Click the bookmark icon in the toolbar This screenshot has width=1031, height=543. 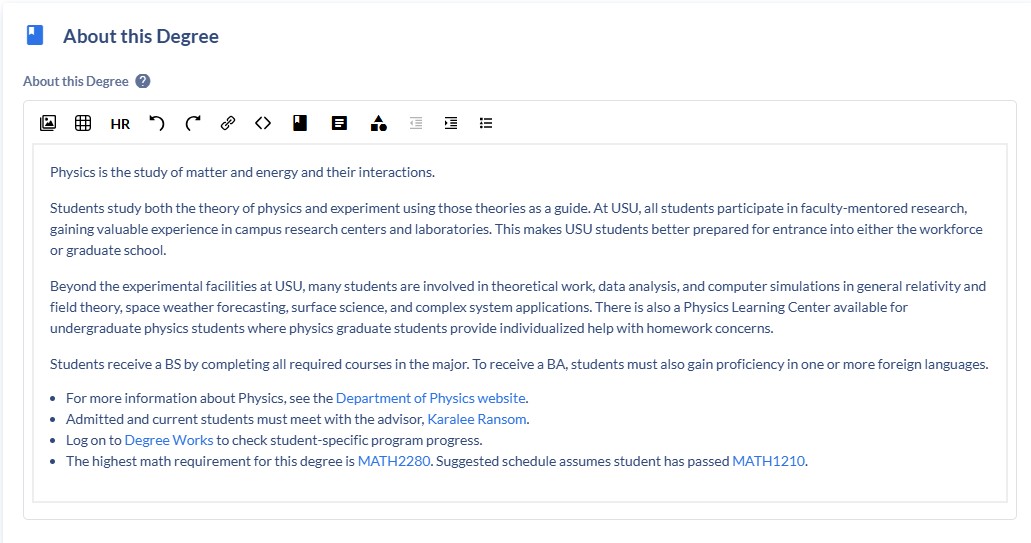coord(300,123)
